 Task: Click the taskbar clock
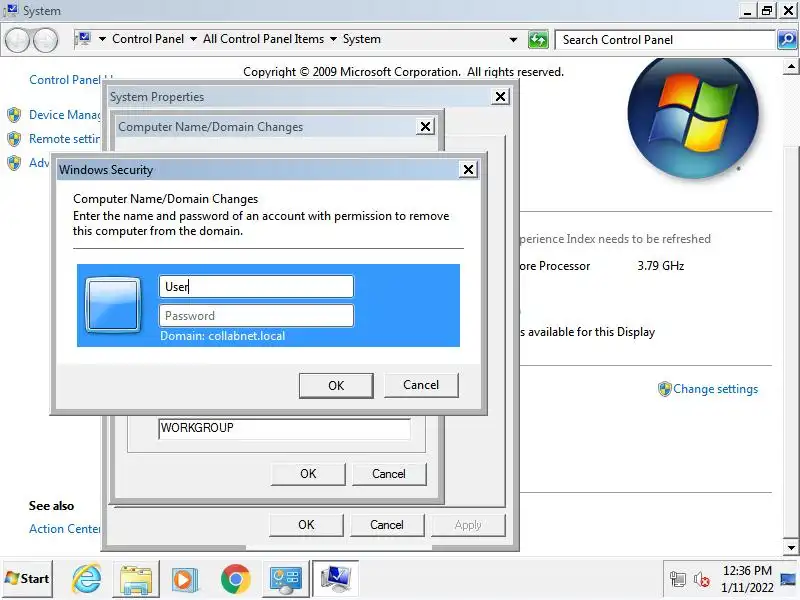click(747, 579)
